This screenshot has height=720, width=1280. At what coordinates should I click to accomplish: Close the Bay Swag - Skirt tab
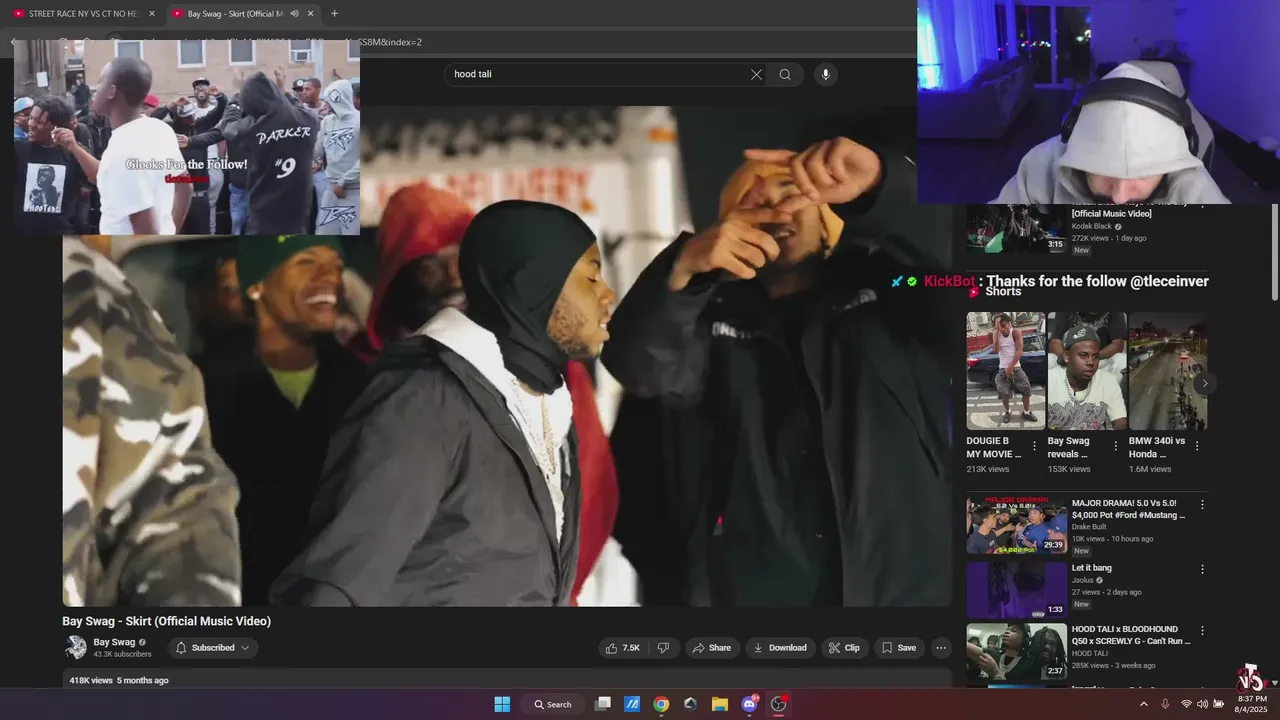pyautogui.click(x=310, y=14)
